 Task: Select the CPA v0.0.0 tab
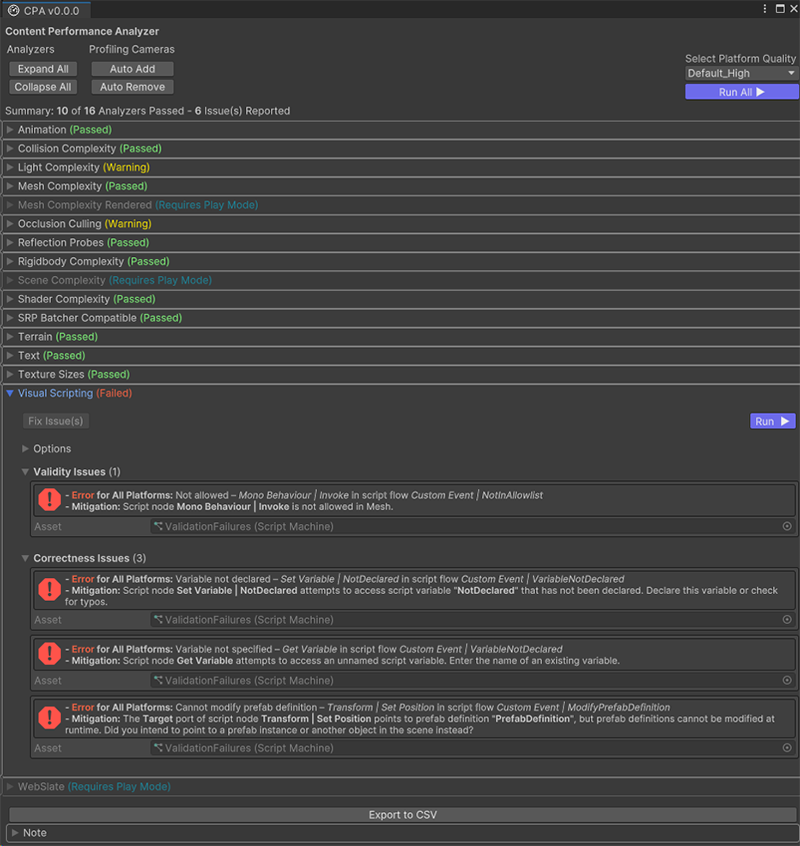click(45, 10)
